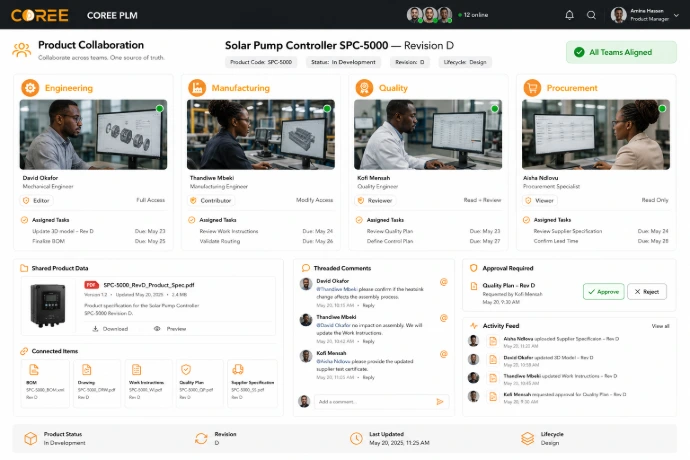
Task: Select the Procurement cart icon
Action: 532,88
